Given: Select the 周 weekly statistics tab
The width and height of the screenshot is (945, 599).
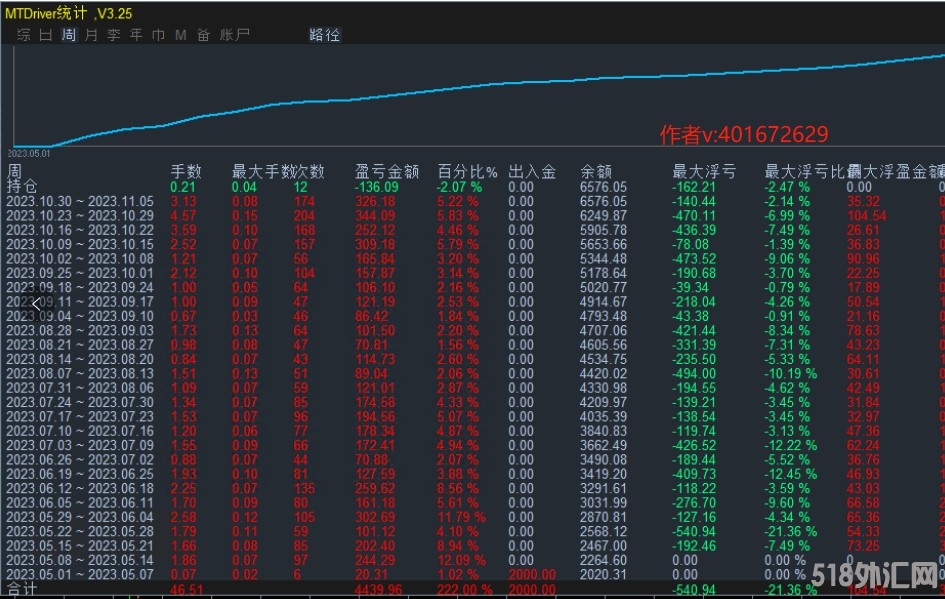Looking at the screenshot, I should (69, 35).
